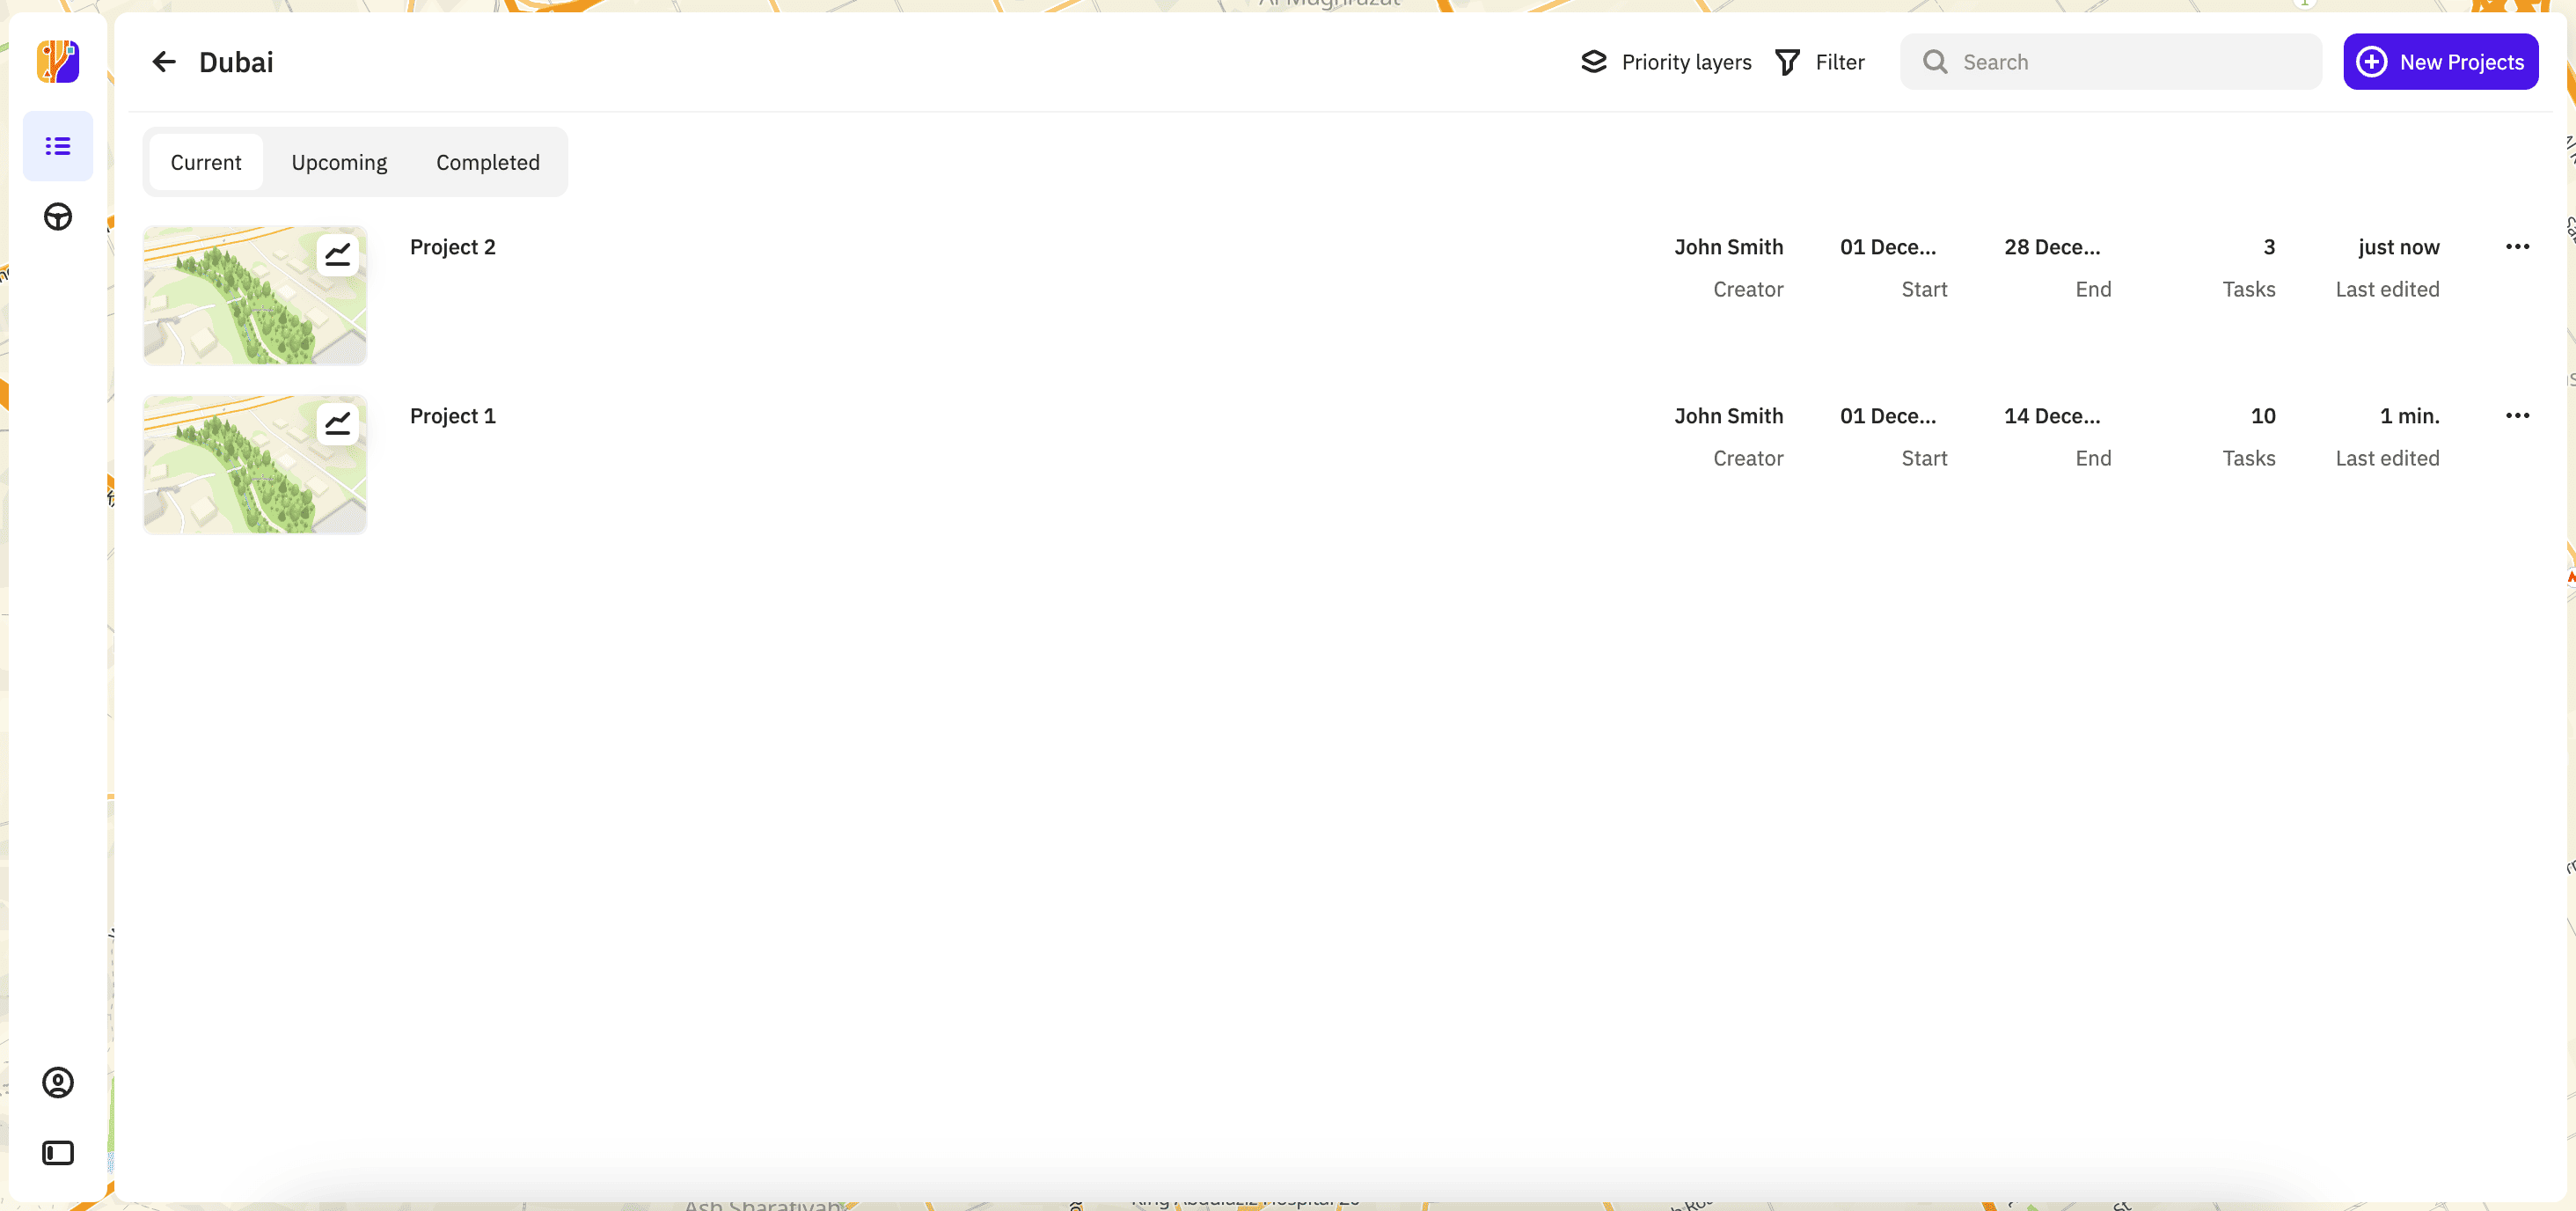The height and width of the screenshot is (1211, 2576).
Task: Open the Filter options
Action: tap(1819, 61)
